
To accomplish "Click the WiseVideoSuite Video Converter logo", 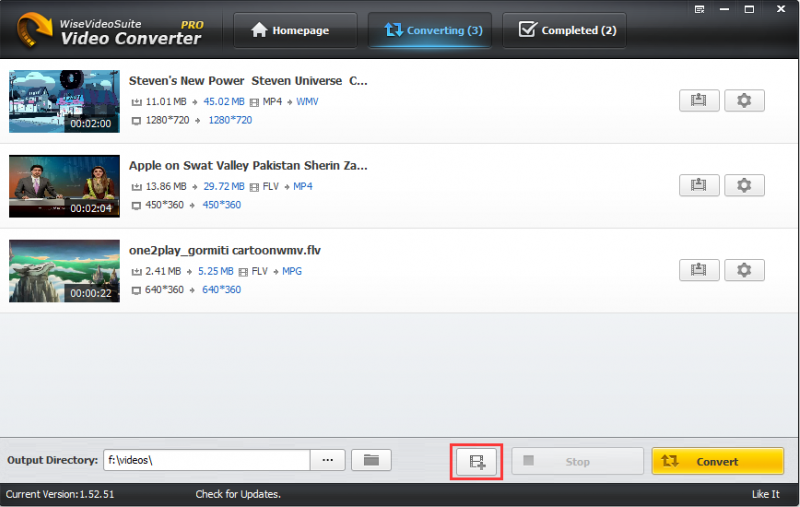I will click(110, 30).
